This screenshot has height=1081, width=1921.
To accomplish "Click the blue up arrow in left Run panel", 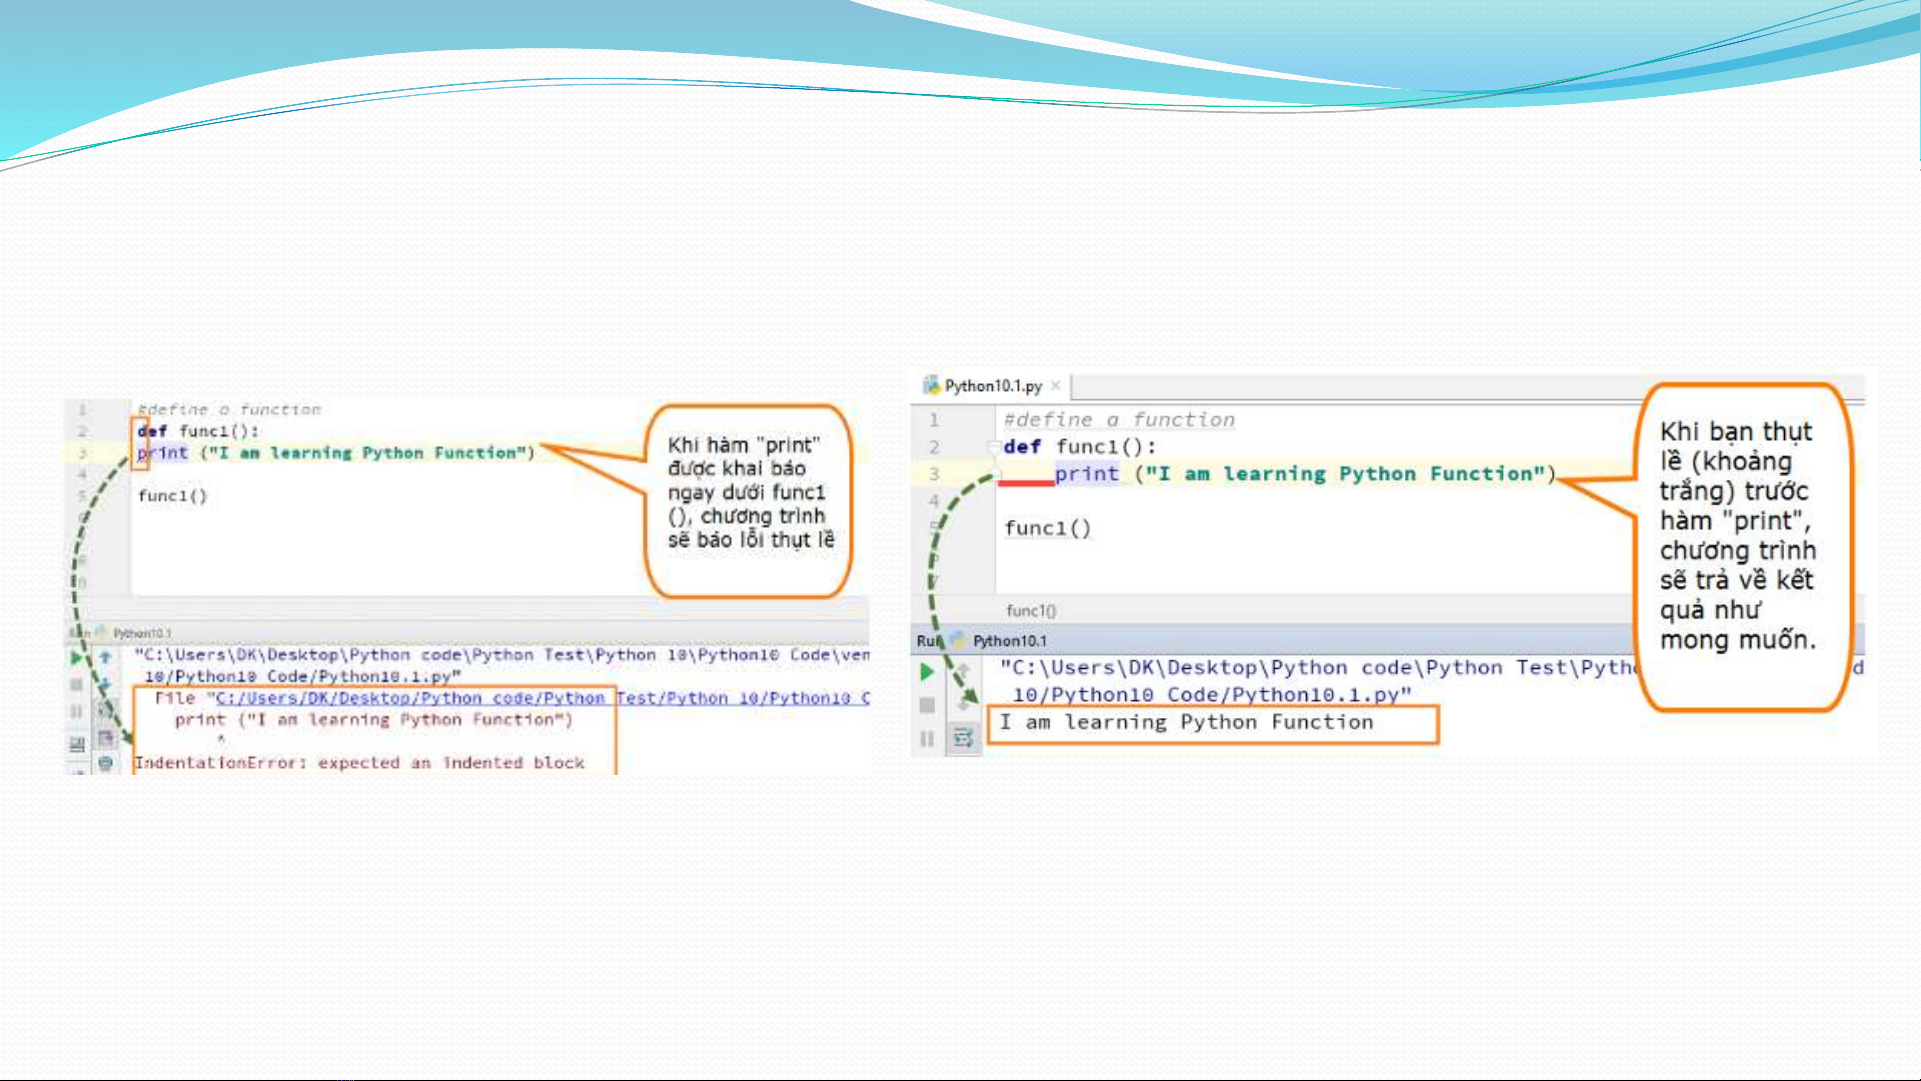I will (105, 657).
